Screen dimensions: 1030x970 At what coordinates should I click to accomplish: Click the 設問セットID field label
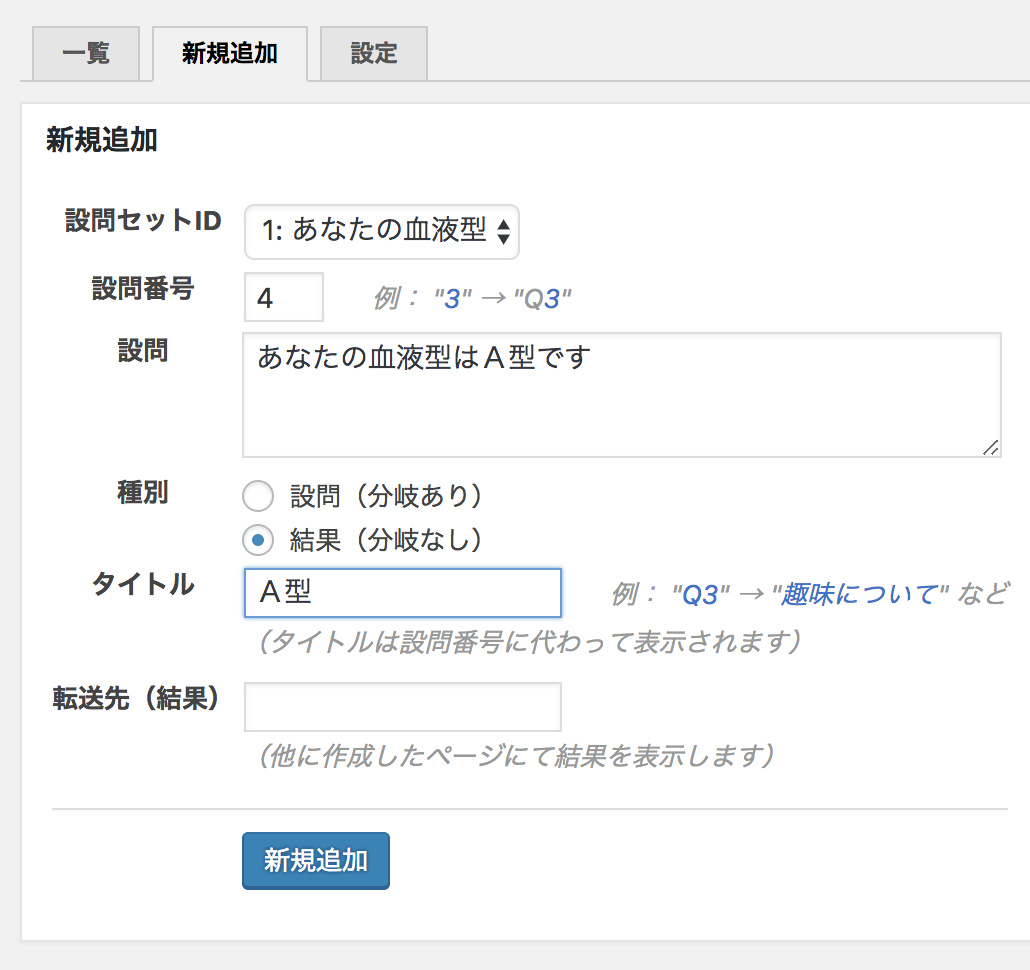[143, 221]
